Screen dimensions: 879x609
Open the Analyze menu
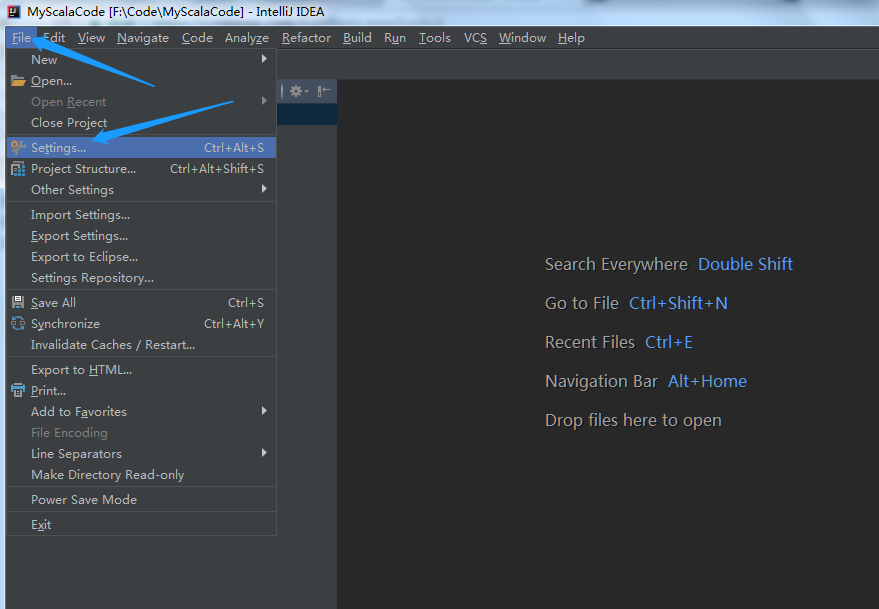pos(247,38)
